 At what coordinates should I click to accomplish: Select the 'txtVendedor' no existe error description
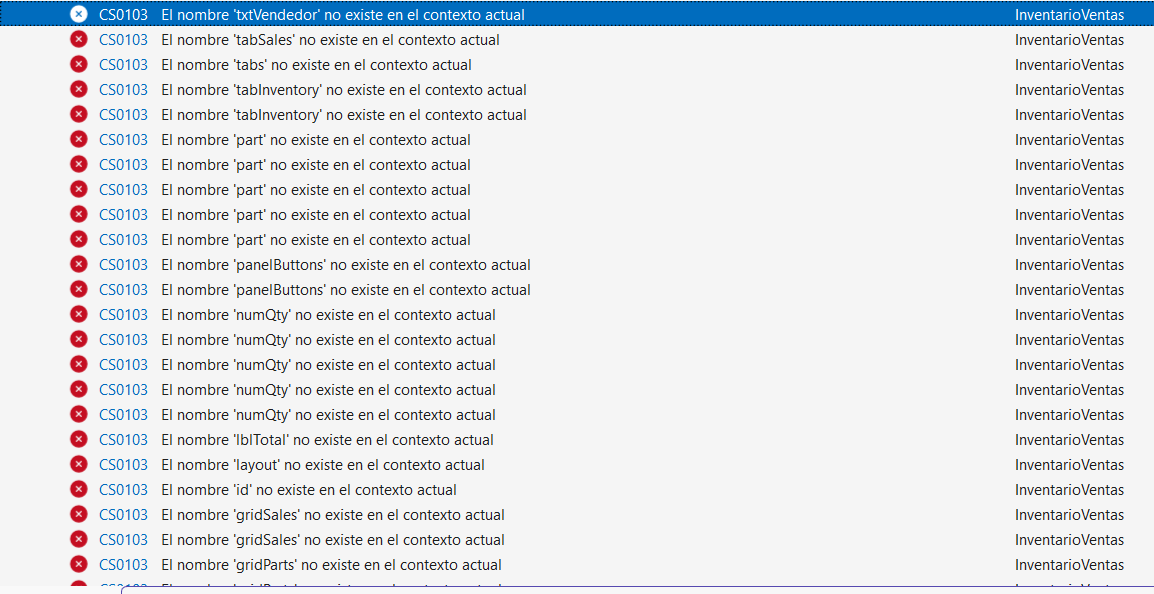click(x=342, y=15)
